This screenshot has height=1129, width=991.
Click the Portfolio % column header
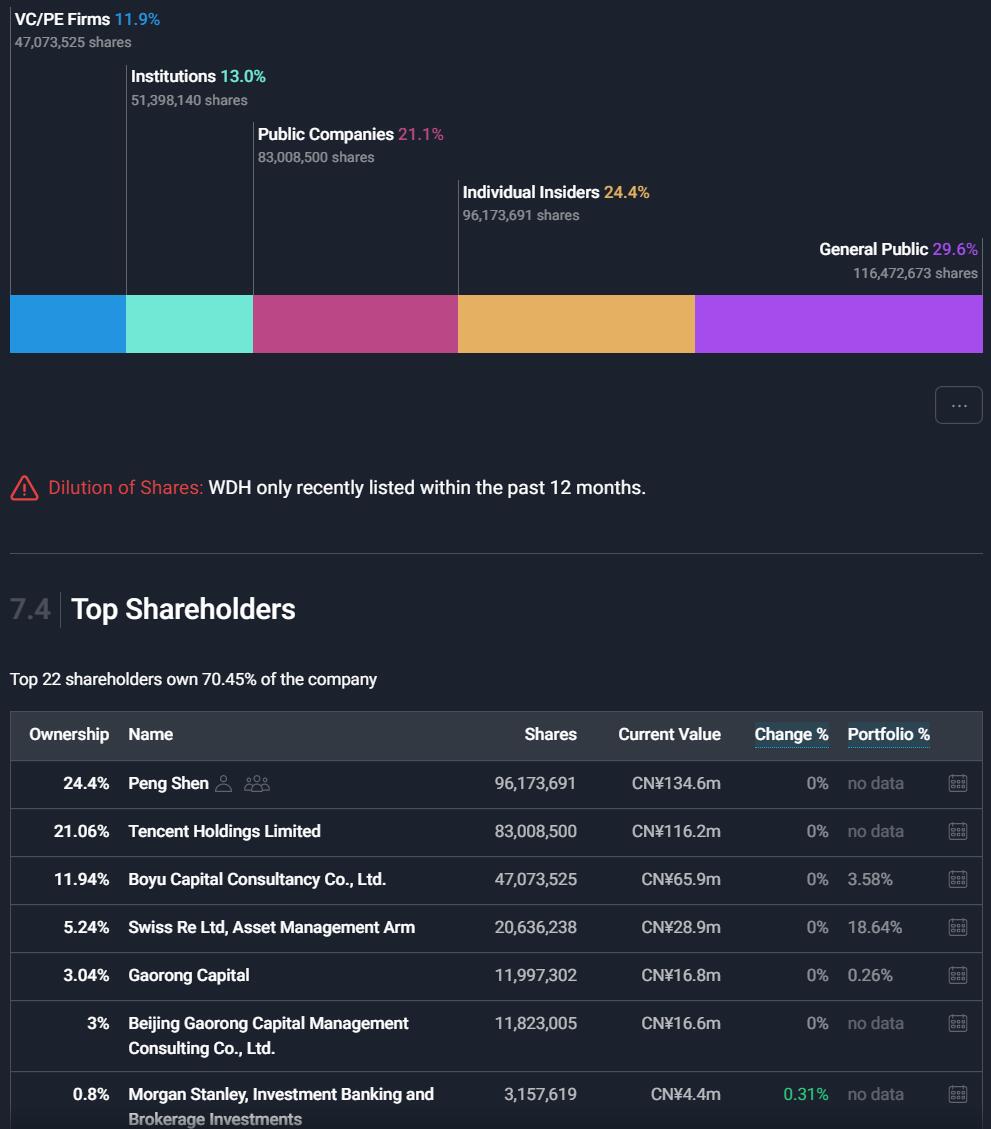point(888,734)
